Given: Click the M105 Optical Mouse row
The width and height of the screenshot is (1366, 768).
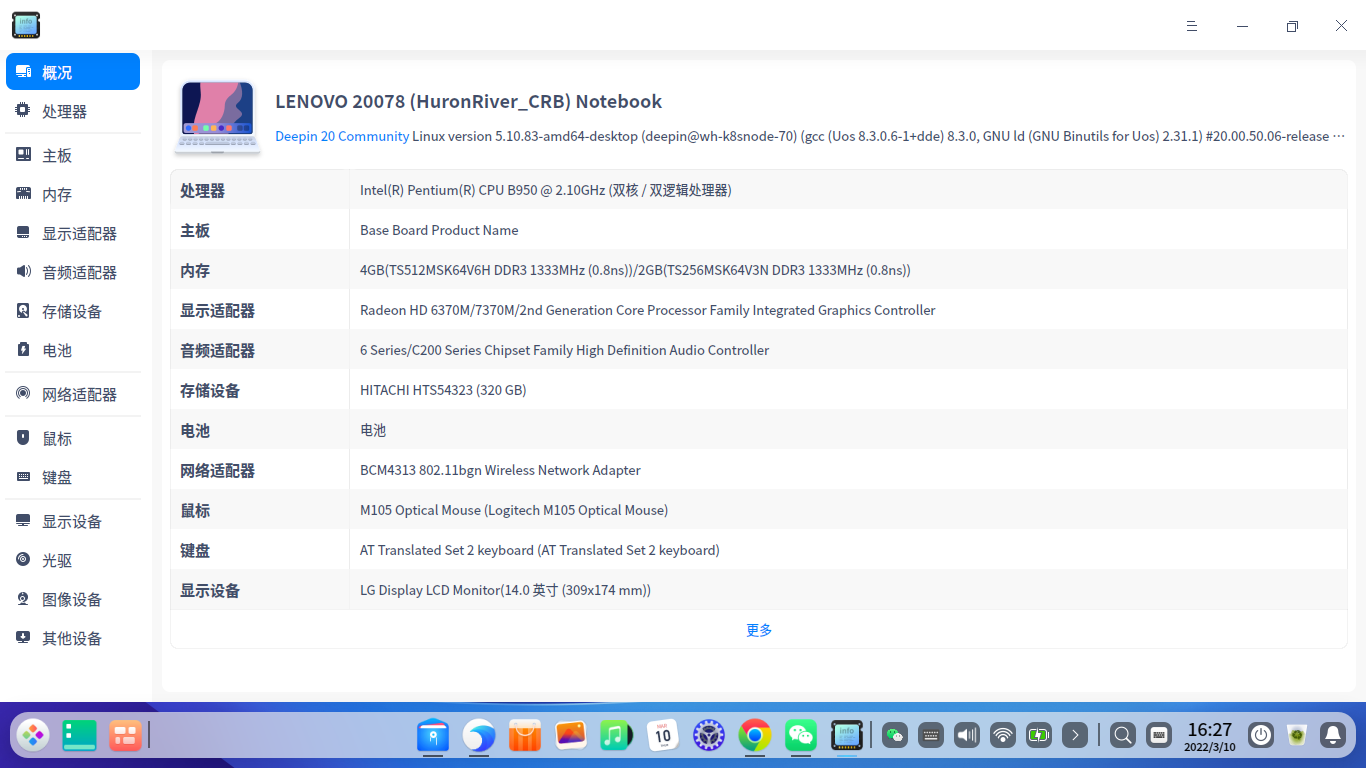Looking at the screenshot, I should pyautogui.click(x=759, y=510).
